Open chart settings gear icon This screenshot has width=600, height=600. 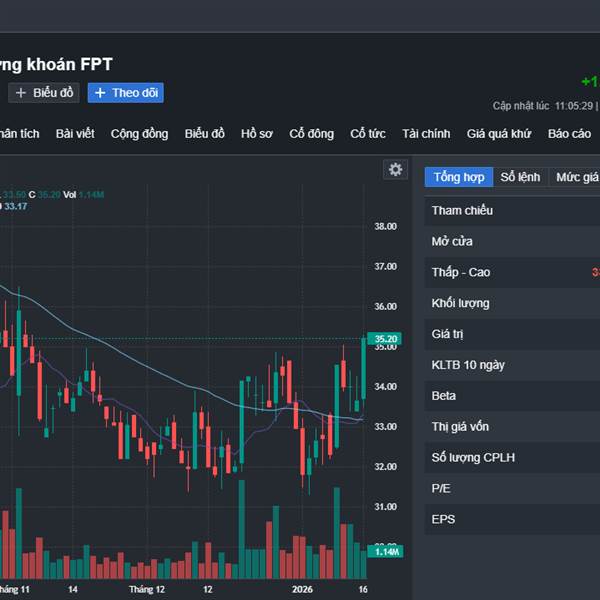click(x=396, y=170)
